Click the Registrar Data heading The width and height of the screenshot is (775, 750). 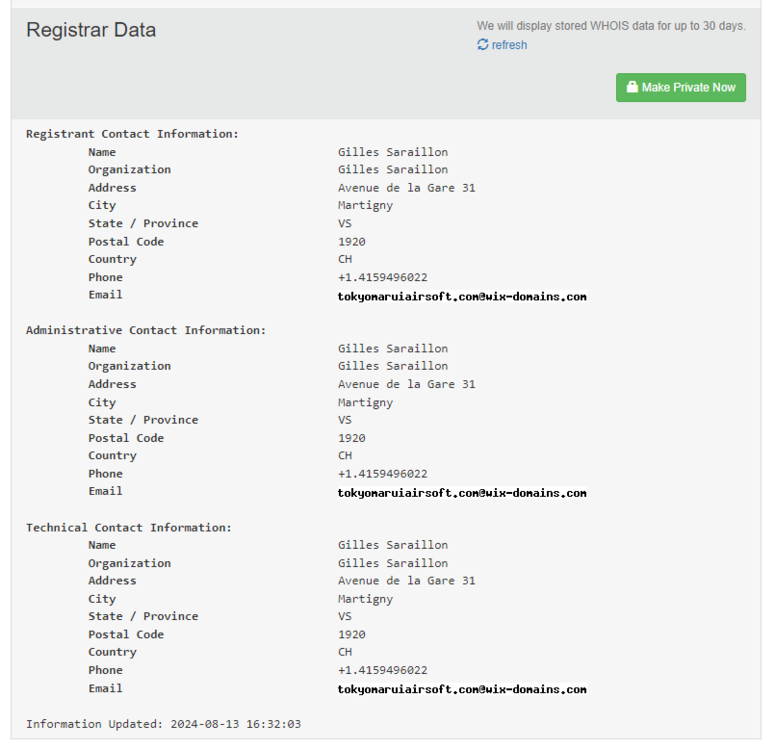(91, 30)
